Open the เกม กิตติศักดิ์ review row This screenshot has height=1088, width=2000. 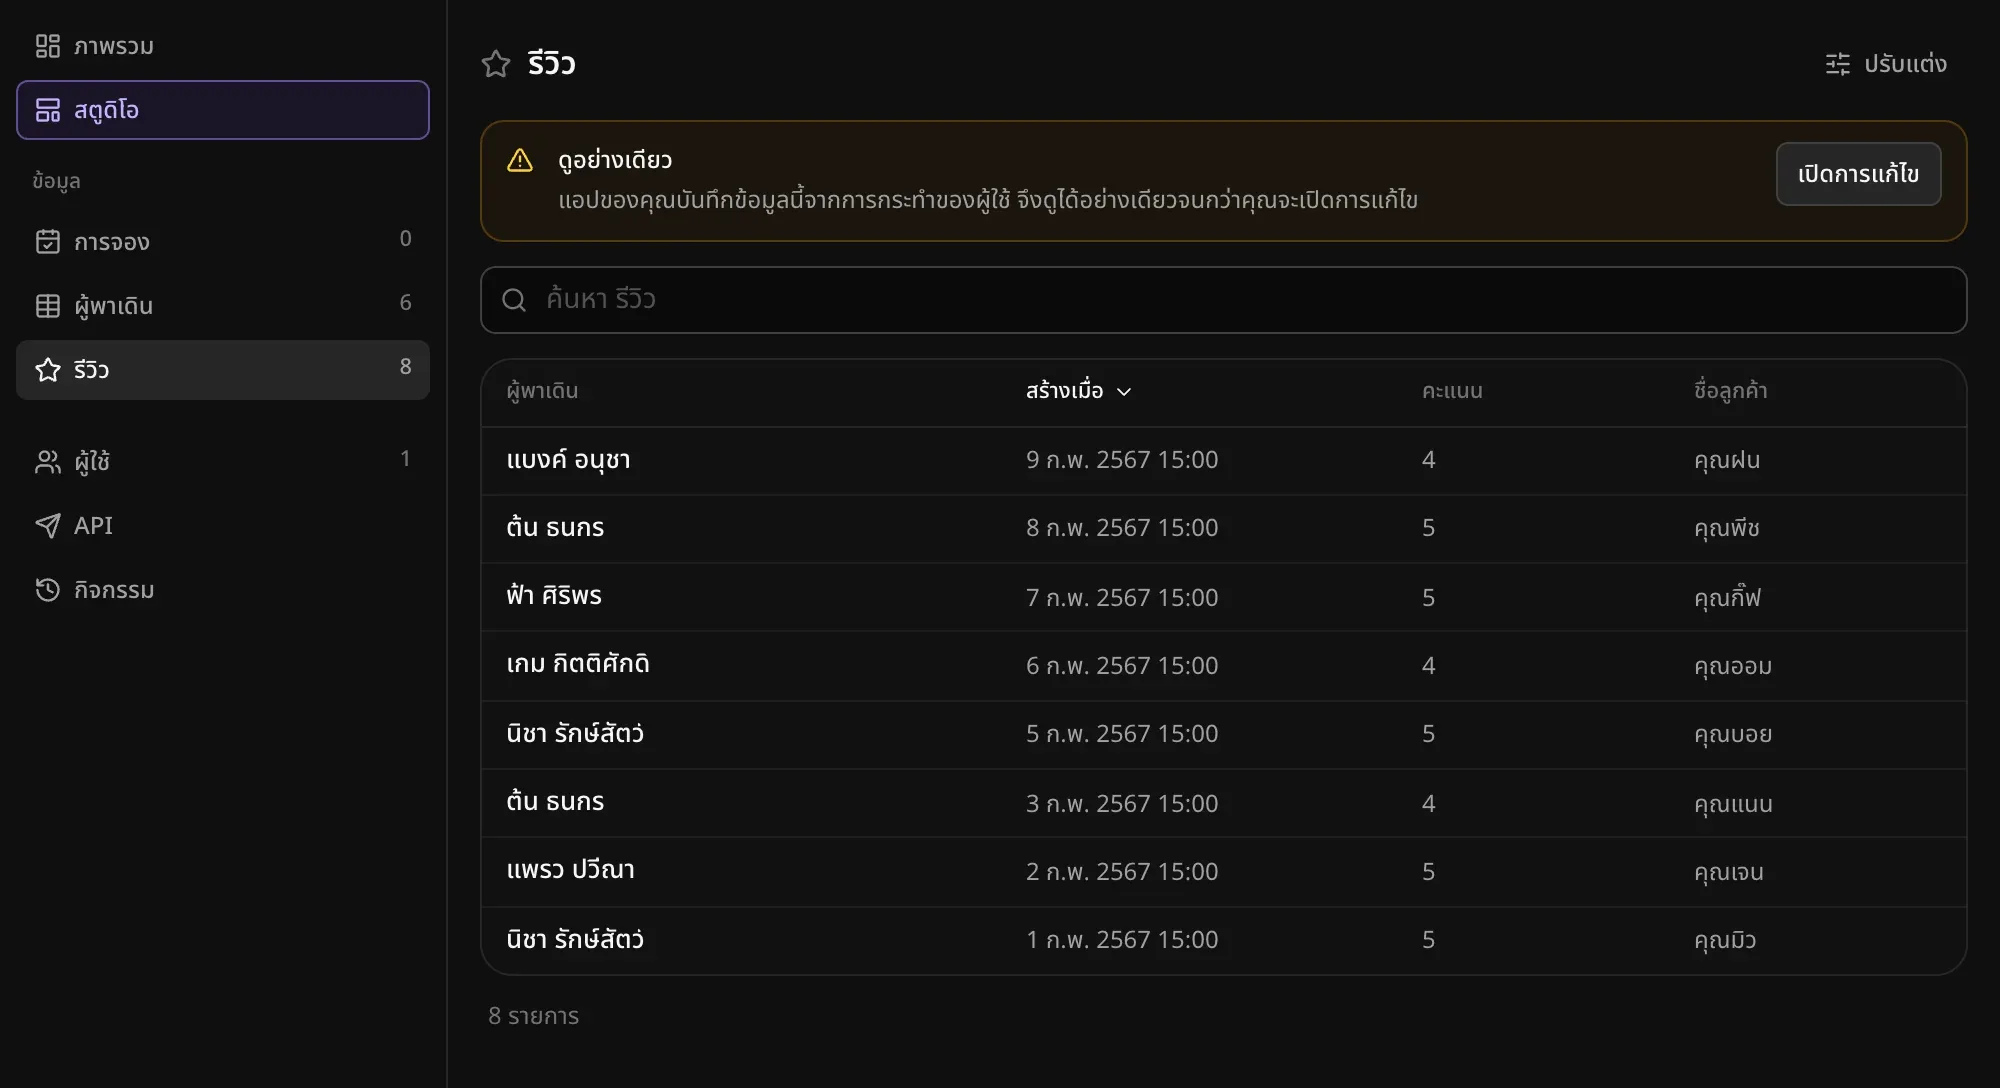click(1223, 665)
